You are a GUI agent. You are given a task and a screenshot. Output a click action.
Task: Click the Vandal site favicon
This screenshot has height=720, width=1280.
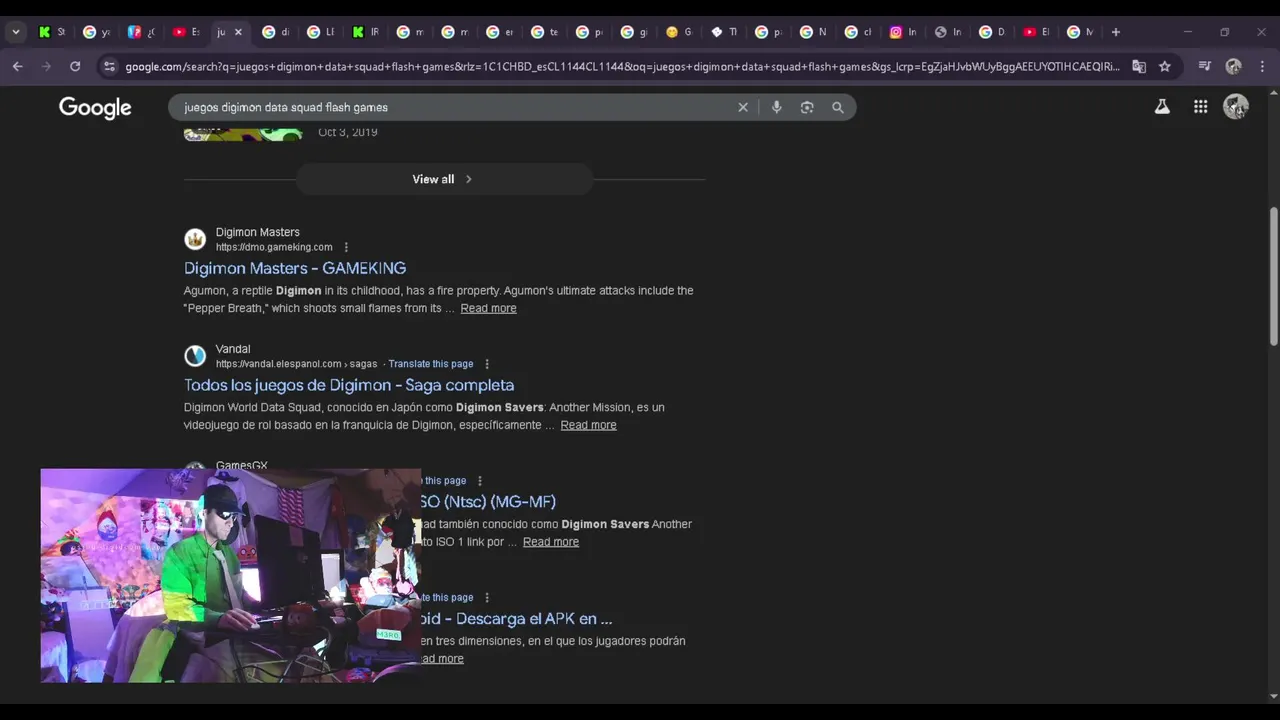(195, 356)
